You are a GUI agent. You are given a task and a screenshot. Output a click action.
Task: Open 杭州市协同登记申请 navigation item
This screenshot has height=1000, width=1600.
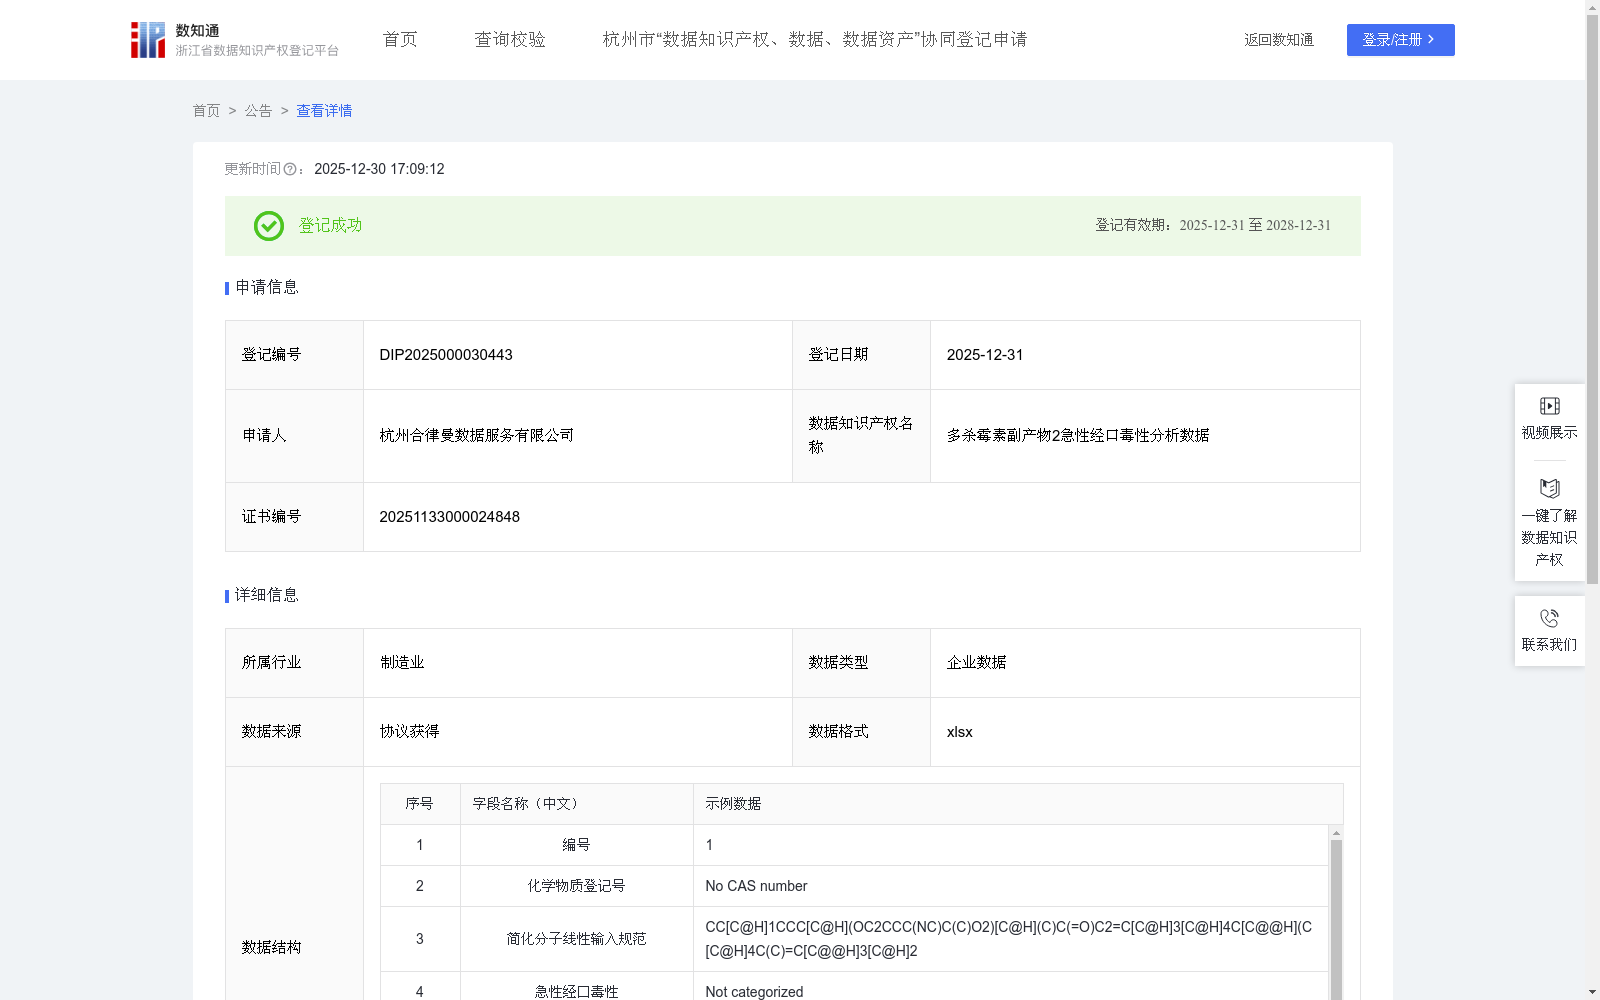[815, 40]
